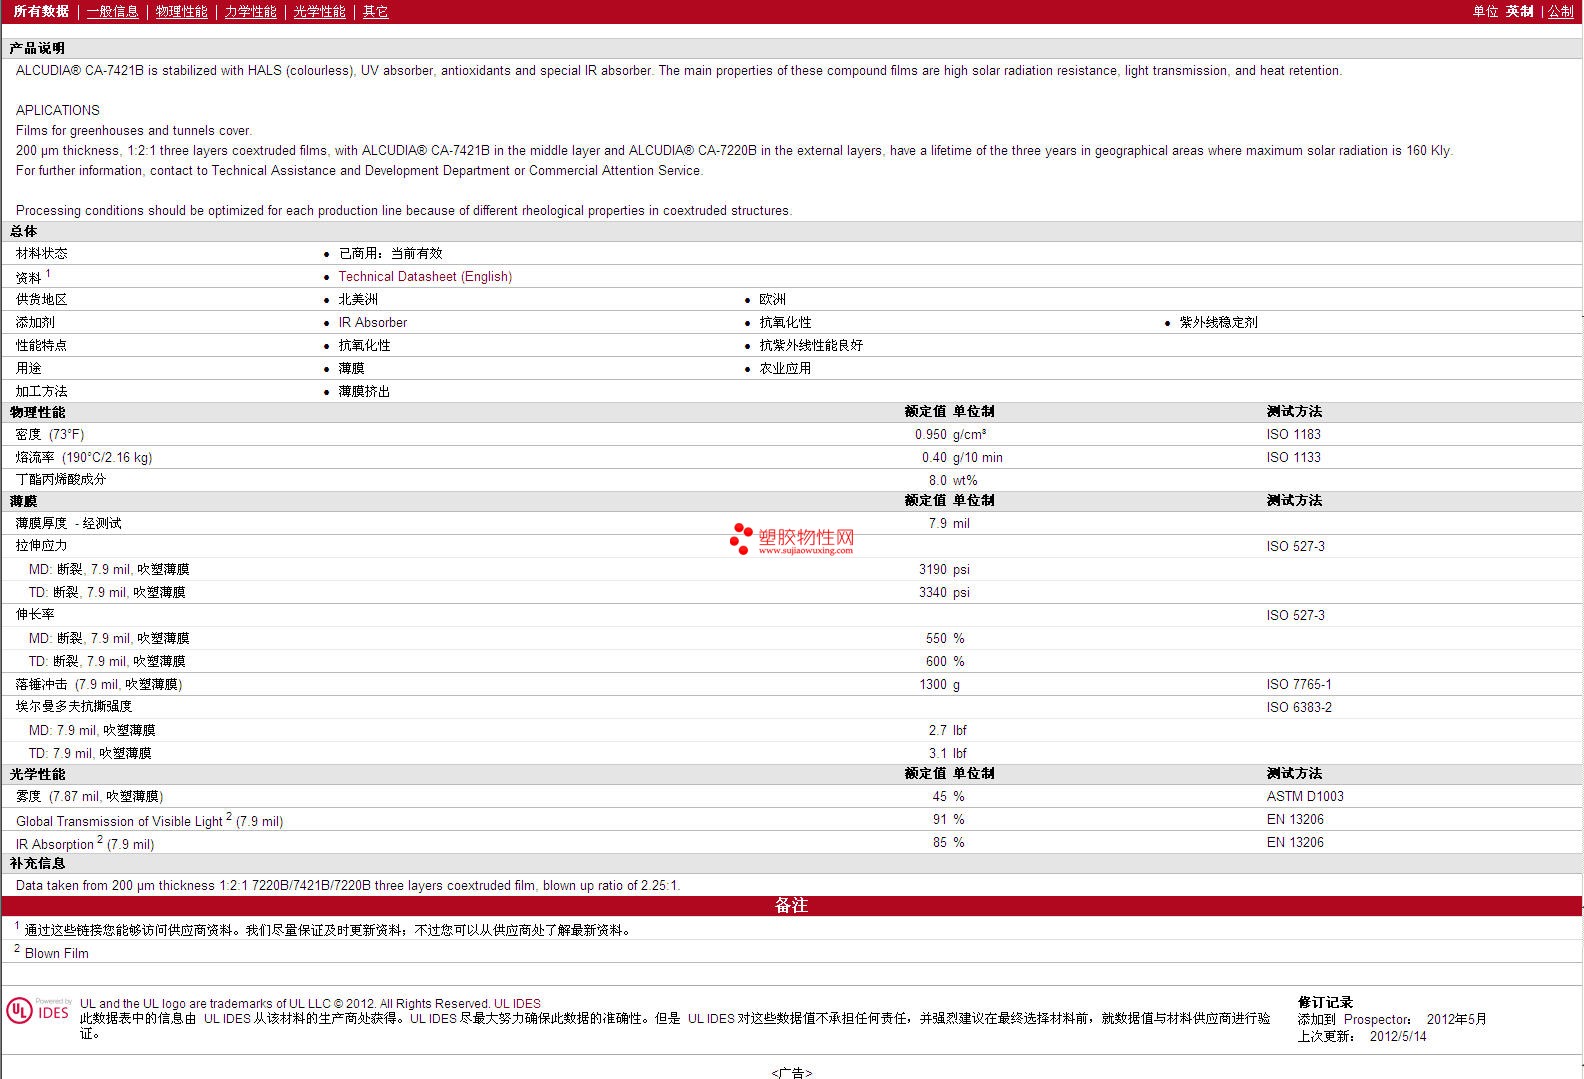This screenshot has width=1584, height=1079.
Task: Click density value 0.950
Action: coord(930,435)
